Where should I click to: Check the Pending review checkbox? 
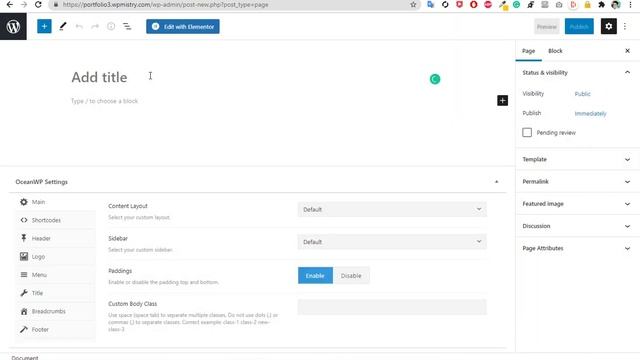click(527, 133)
